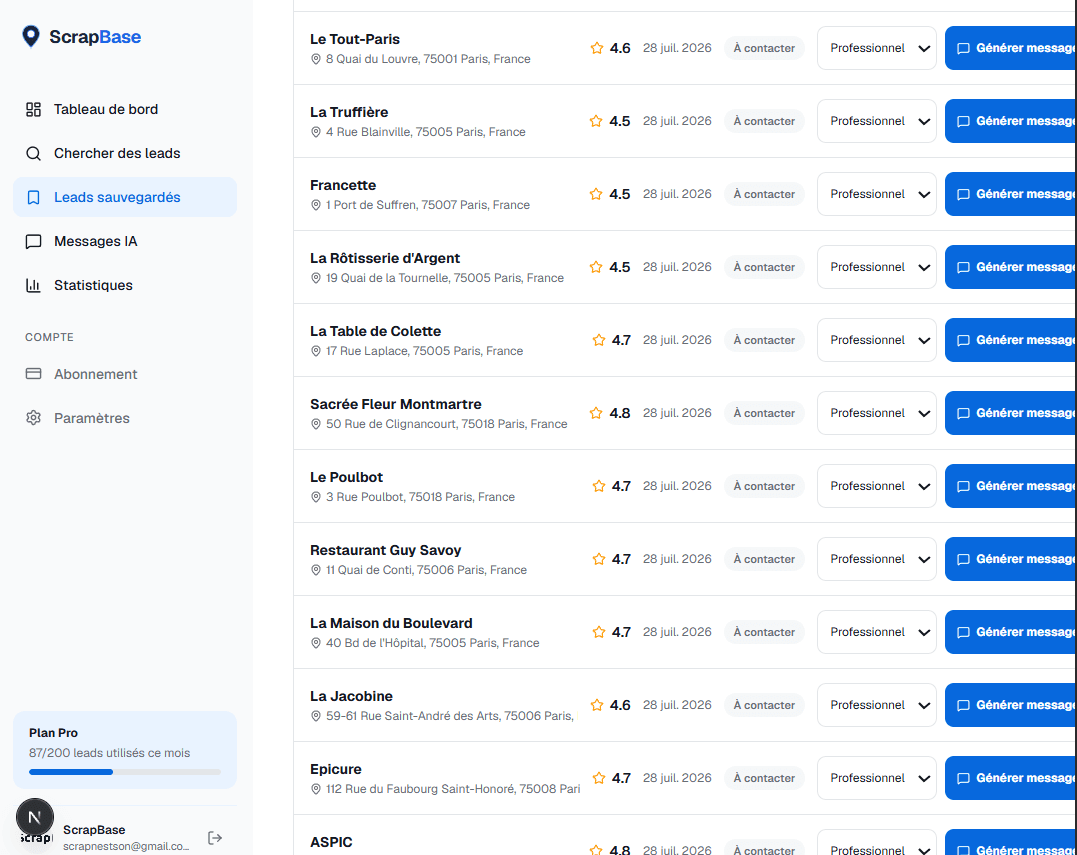
Task: Click the Plan Pro leads usage progress bar
Action: (125, 772)
